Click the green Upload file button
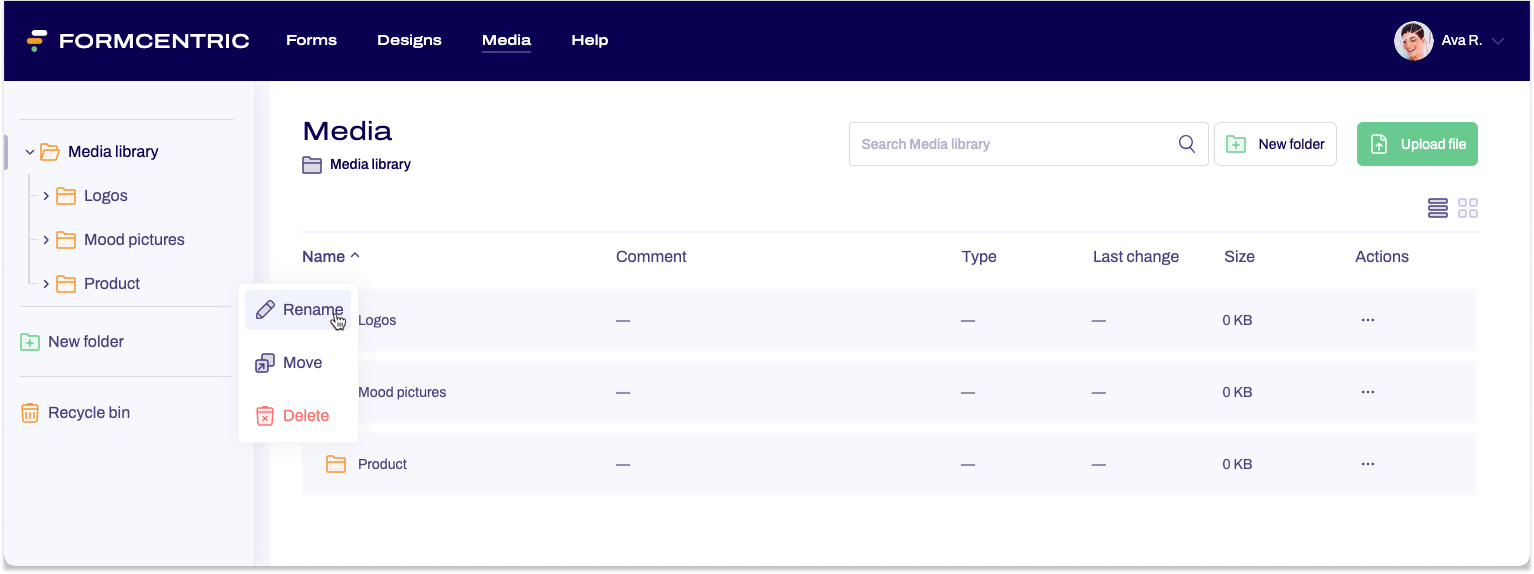 (1416, 144)
